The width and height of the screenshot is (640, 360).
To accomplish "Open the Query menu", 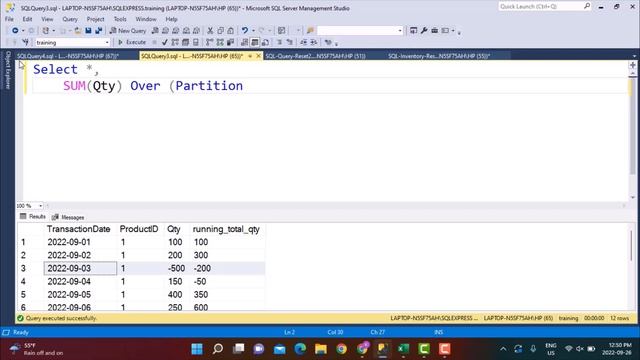I will pos(70,19).
